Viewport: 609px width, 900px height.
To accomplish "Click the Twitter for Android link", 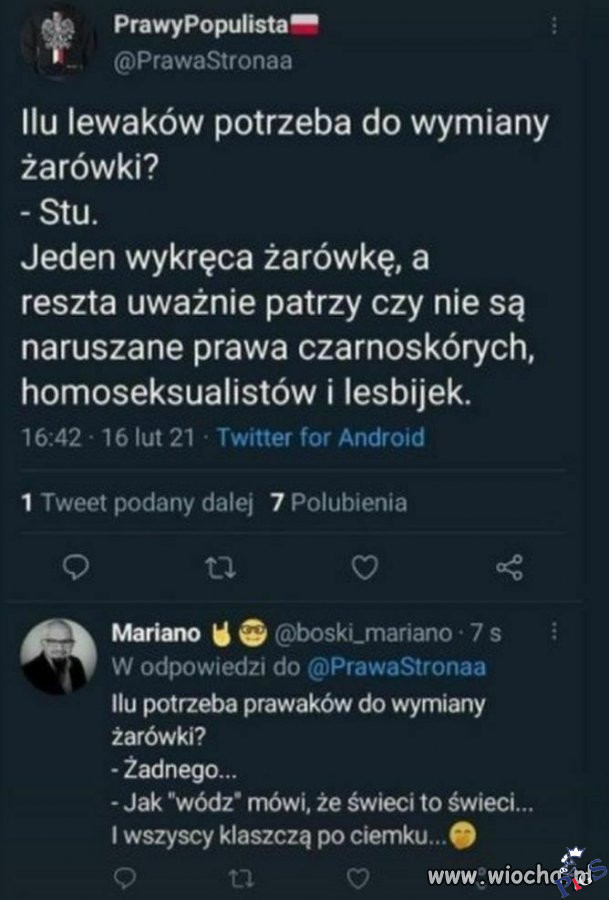I will (x=320, y=437).
